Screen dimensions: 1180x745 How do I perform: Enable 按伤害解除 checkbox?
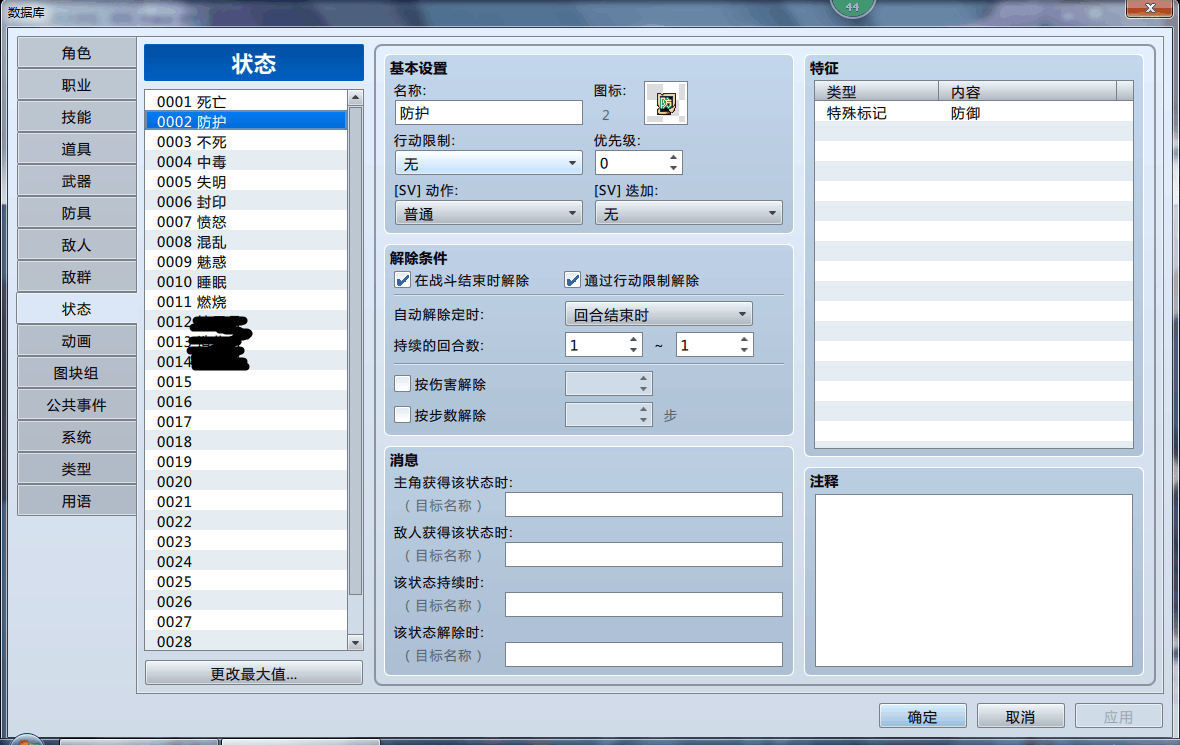pyautogui.click(x=403, y=384)
